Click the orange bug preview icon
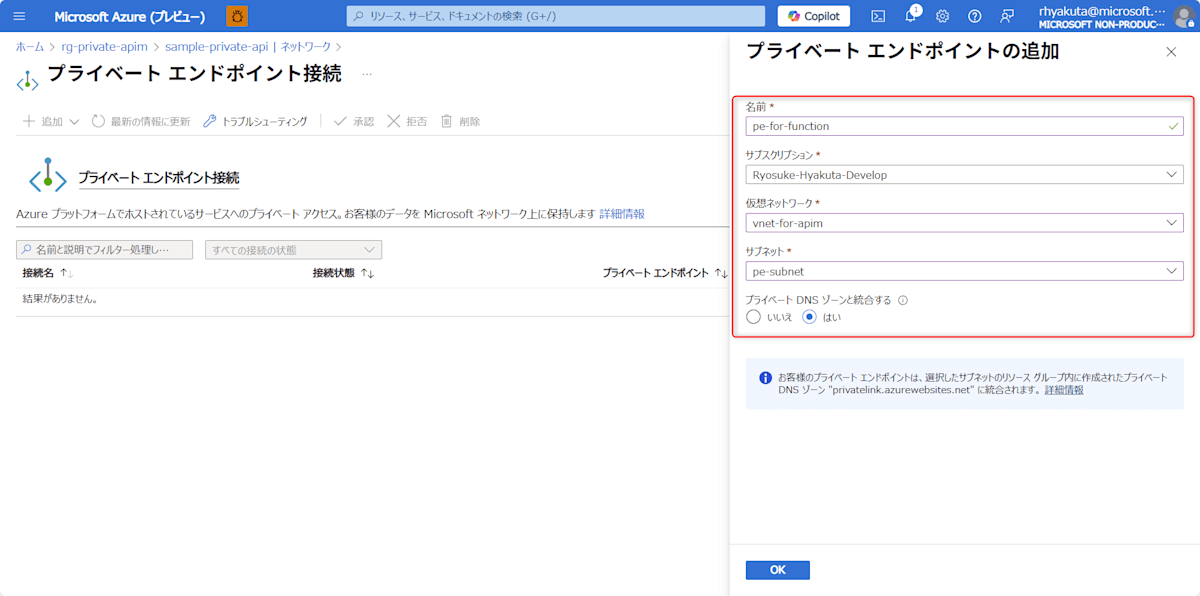Image resolution: width=1200 pixels, height=596 pixels. (237, 16)
